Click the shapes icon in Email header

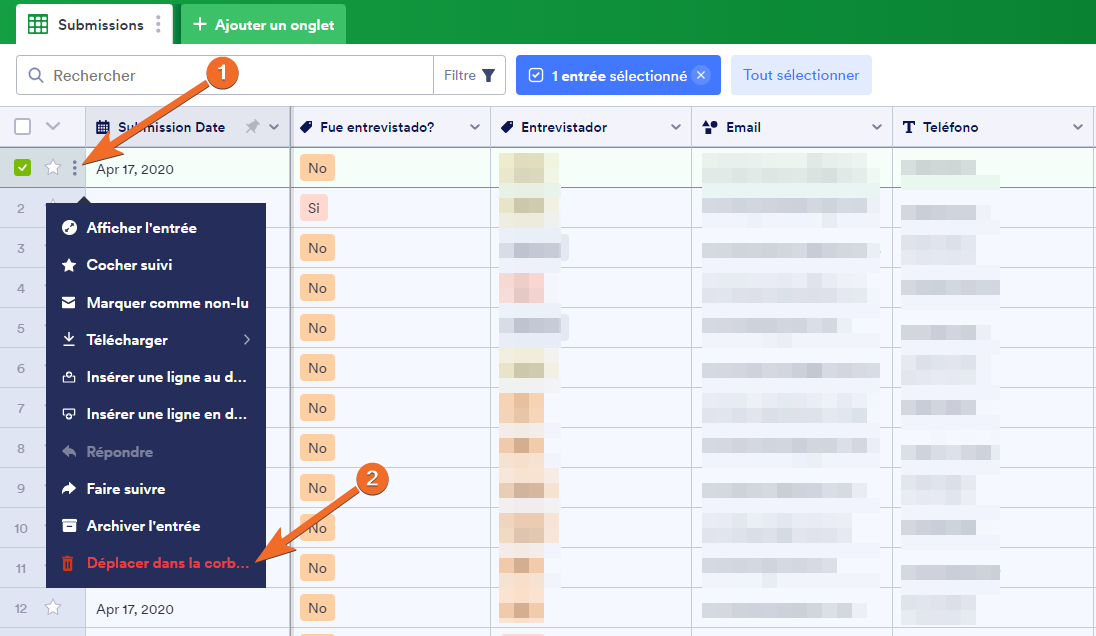click(710, 127)
